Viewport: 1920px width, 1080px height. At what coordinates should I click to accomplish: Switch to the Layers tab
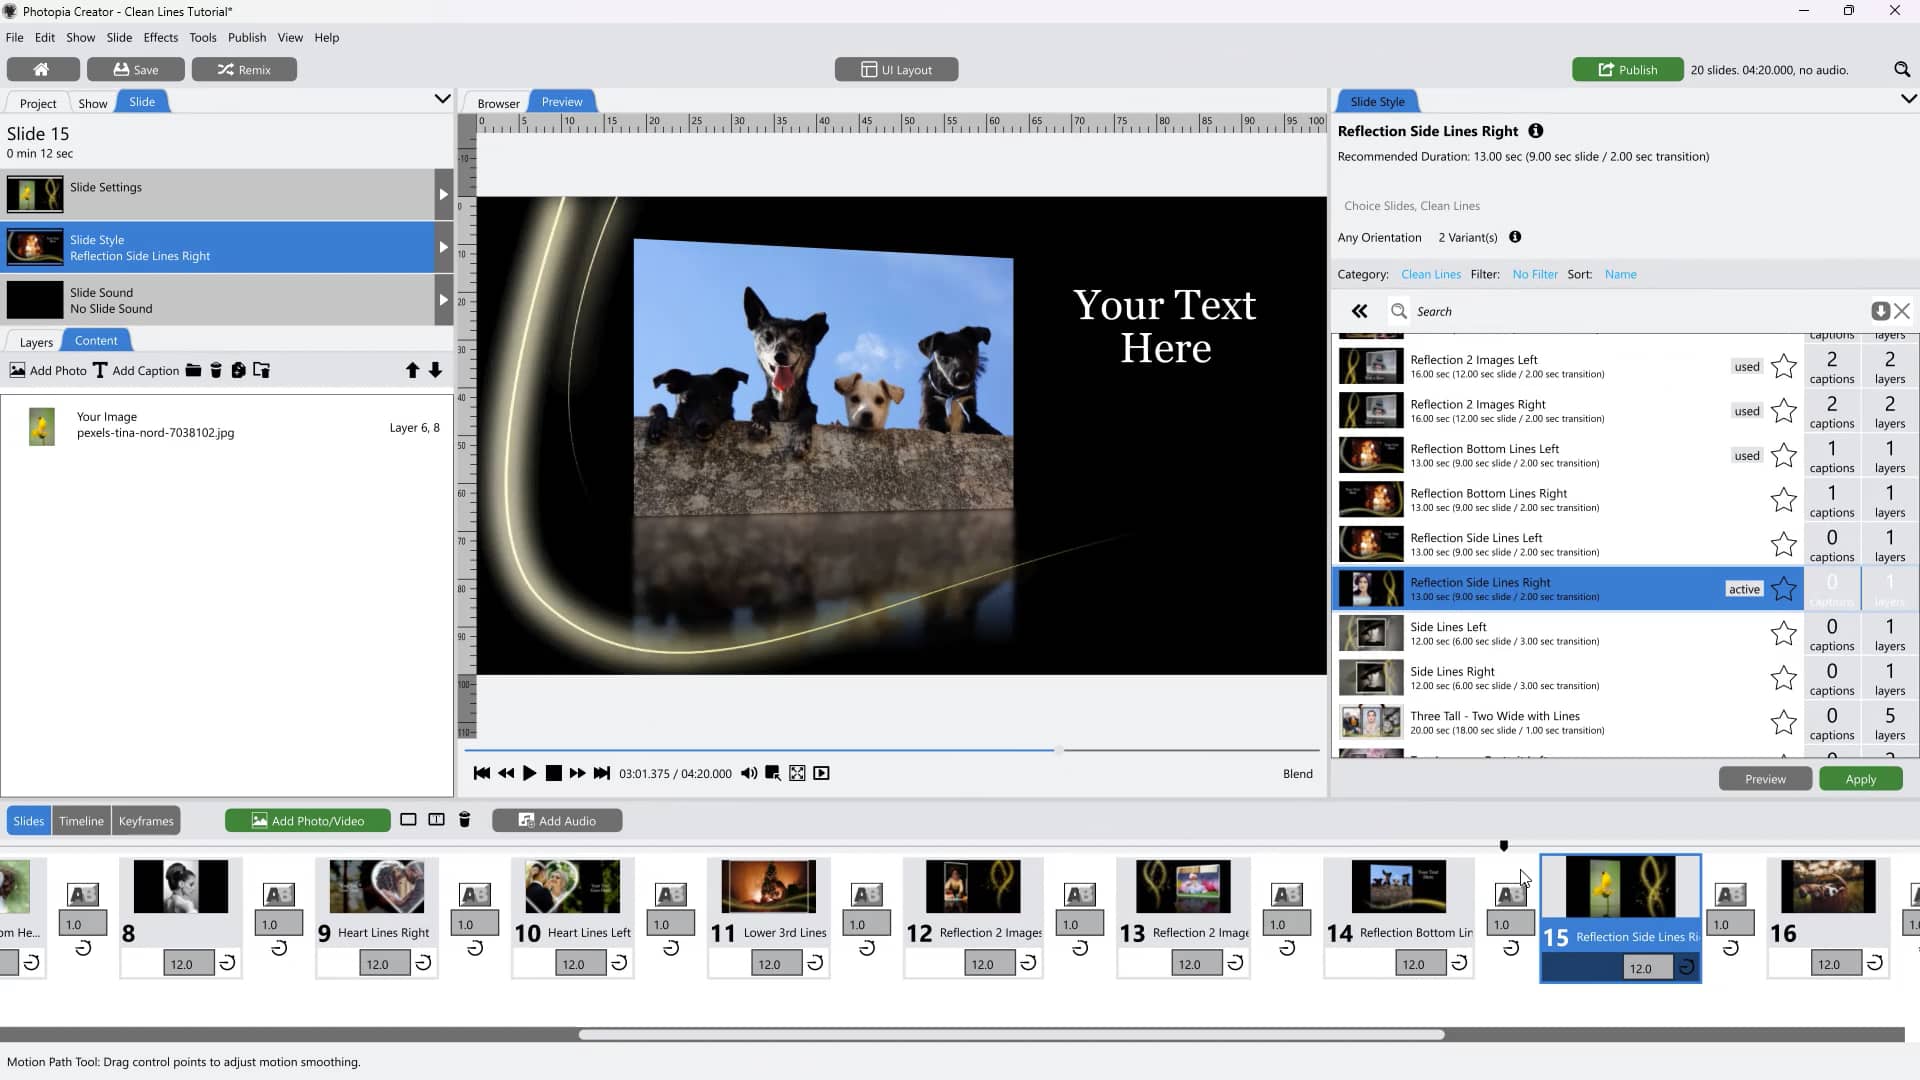pos(36,342)
